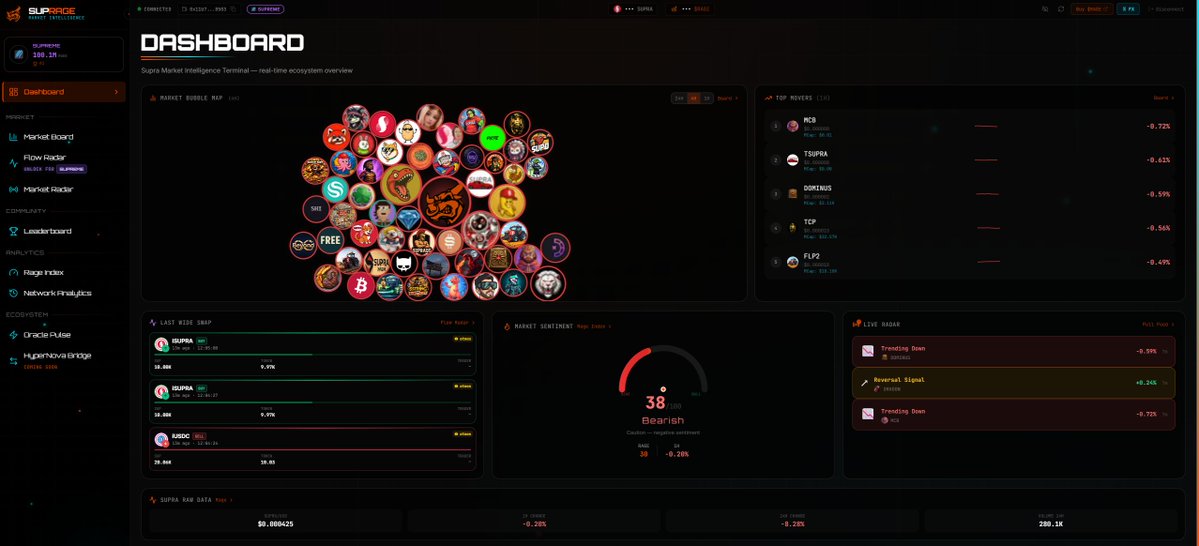The height and width of the screenshot is (546, 1199).
Task: Click the Rage Index gauge icon
Action: tap(13, 272)
